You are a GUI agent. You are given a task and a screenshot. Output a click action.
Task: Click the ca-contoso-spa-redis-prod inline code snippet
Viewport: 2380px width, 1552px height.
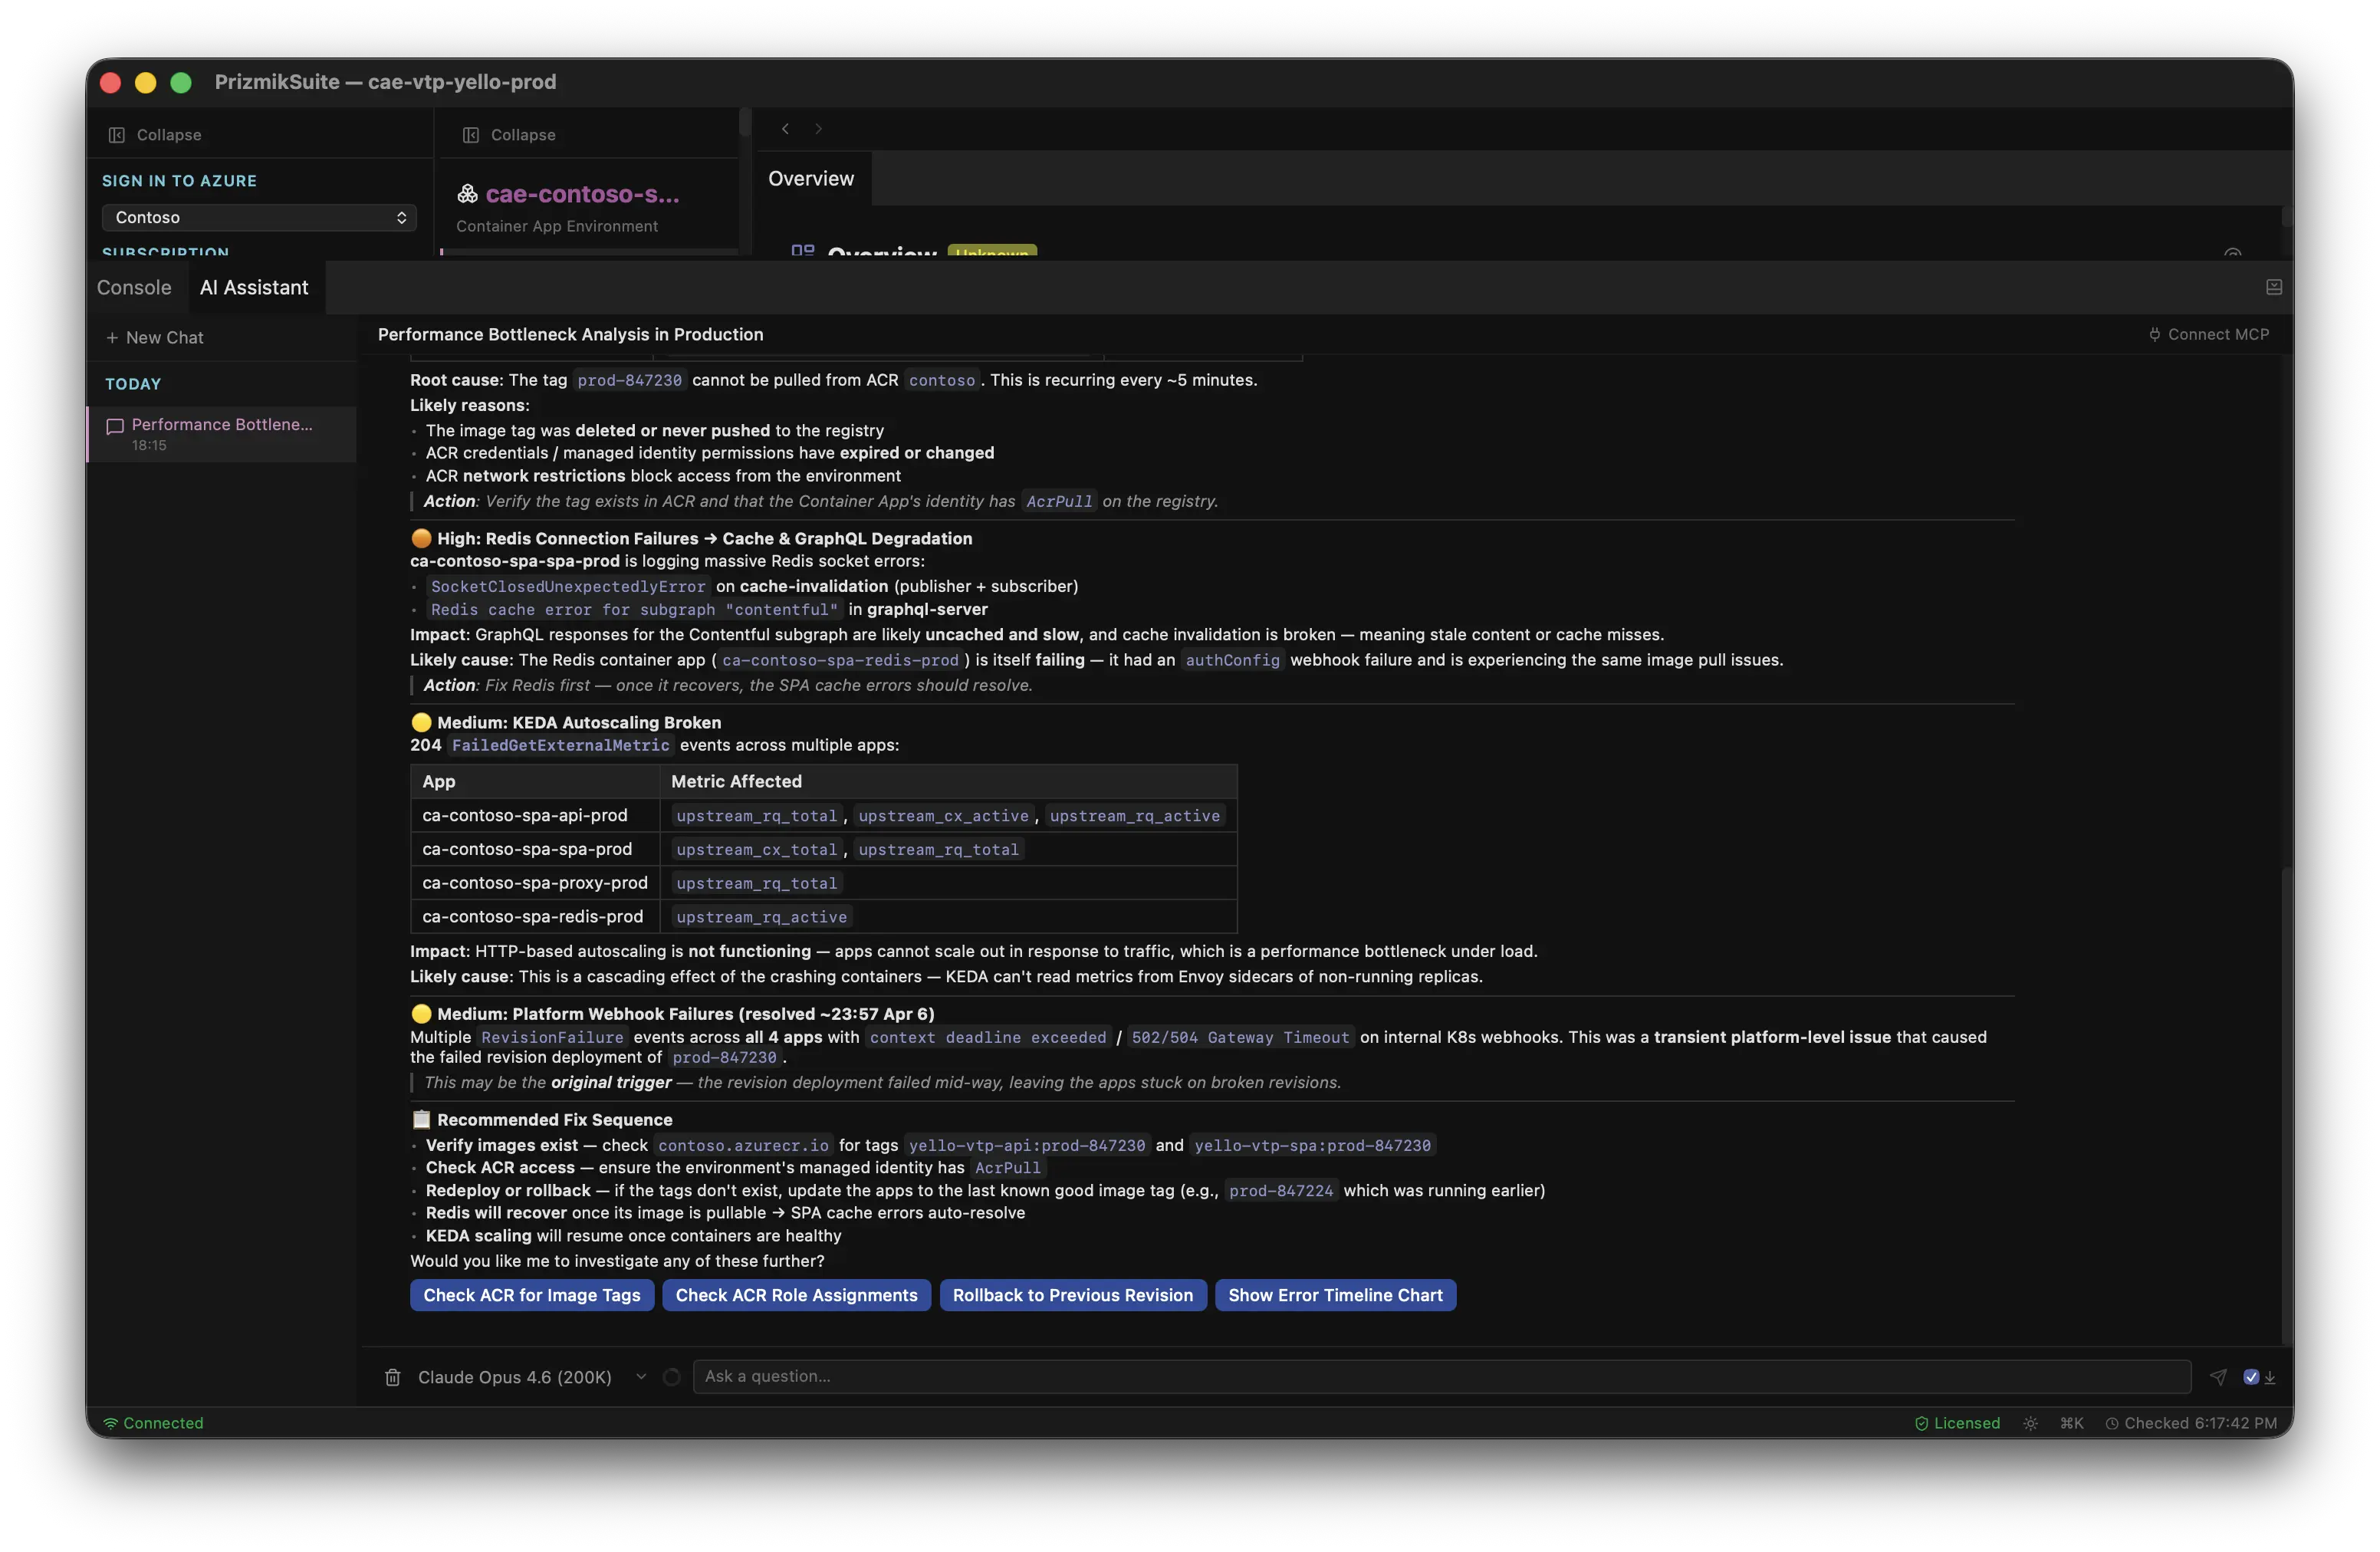840,661
